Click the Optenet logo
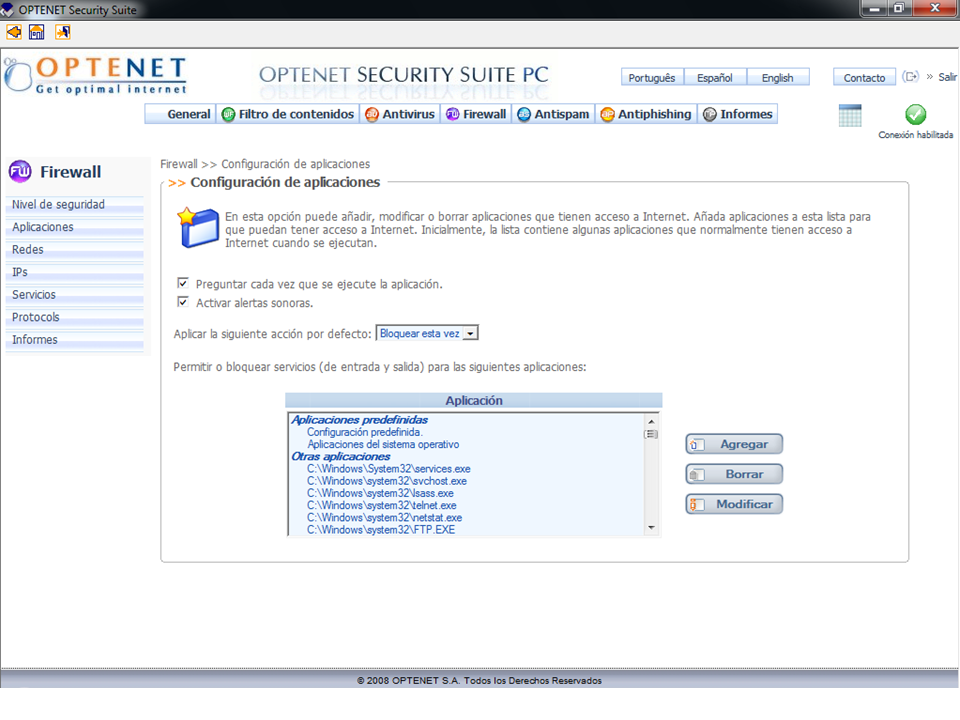This screenshot has width=960, height=720. click(95, 75)
